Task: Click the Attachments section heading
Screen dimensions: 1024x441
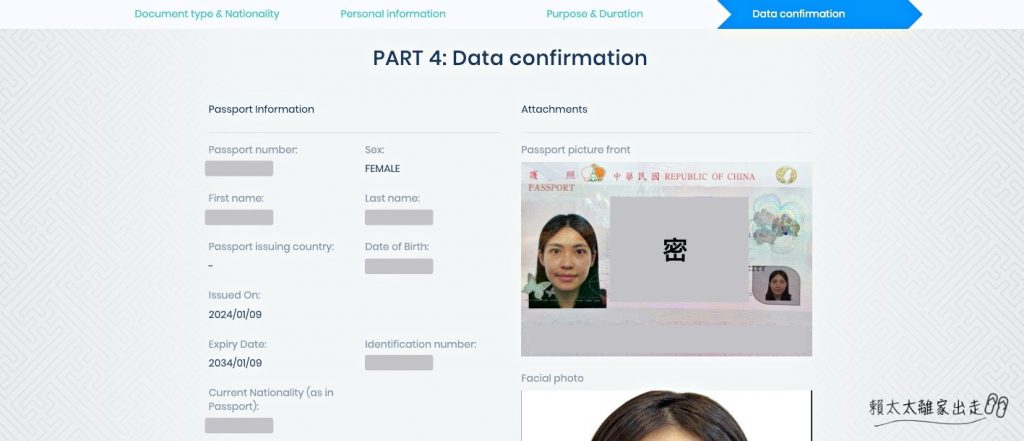Action: [554, 109]
